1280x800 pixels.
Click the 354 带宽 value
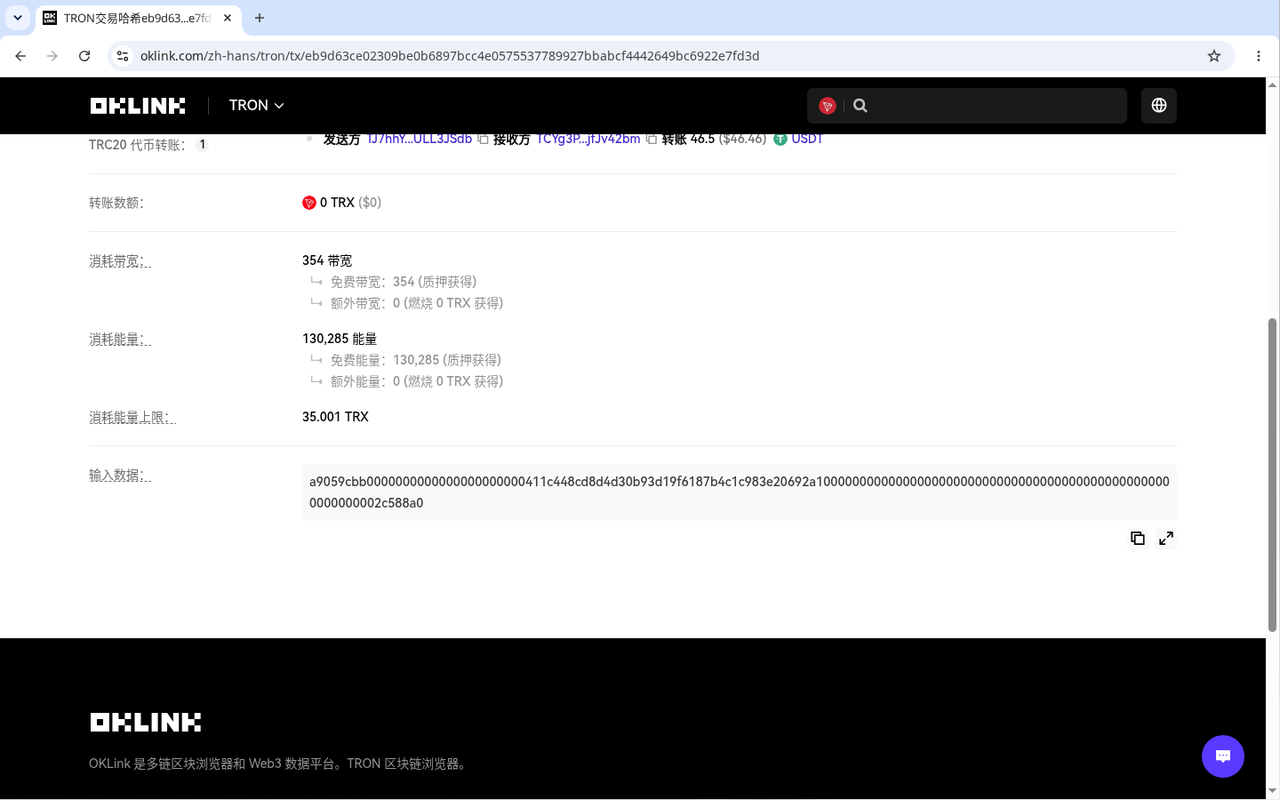[x=327, y=261]
